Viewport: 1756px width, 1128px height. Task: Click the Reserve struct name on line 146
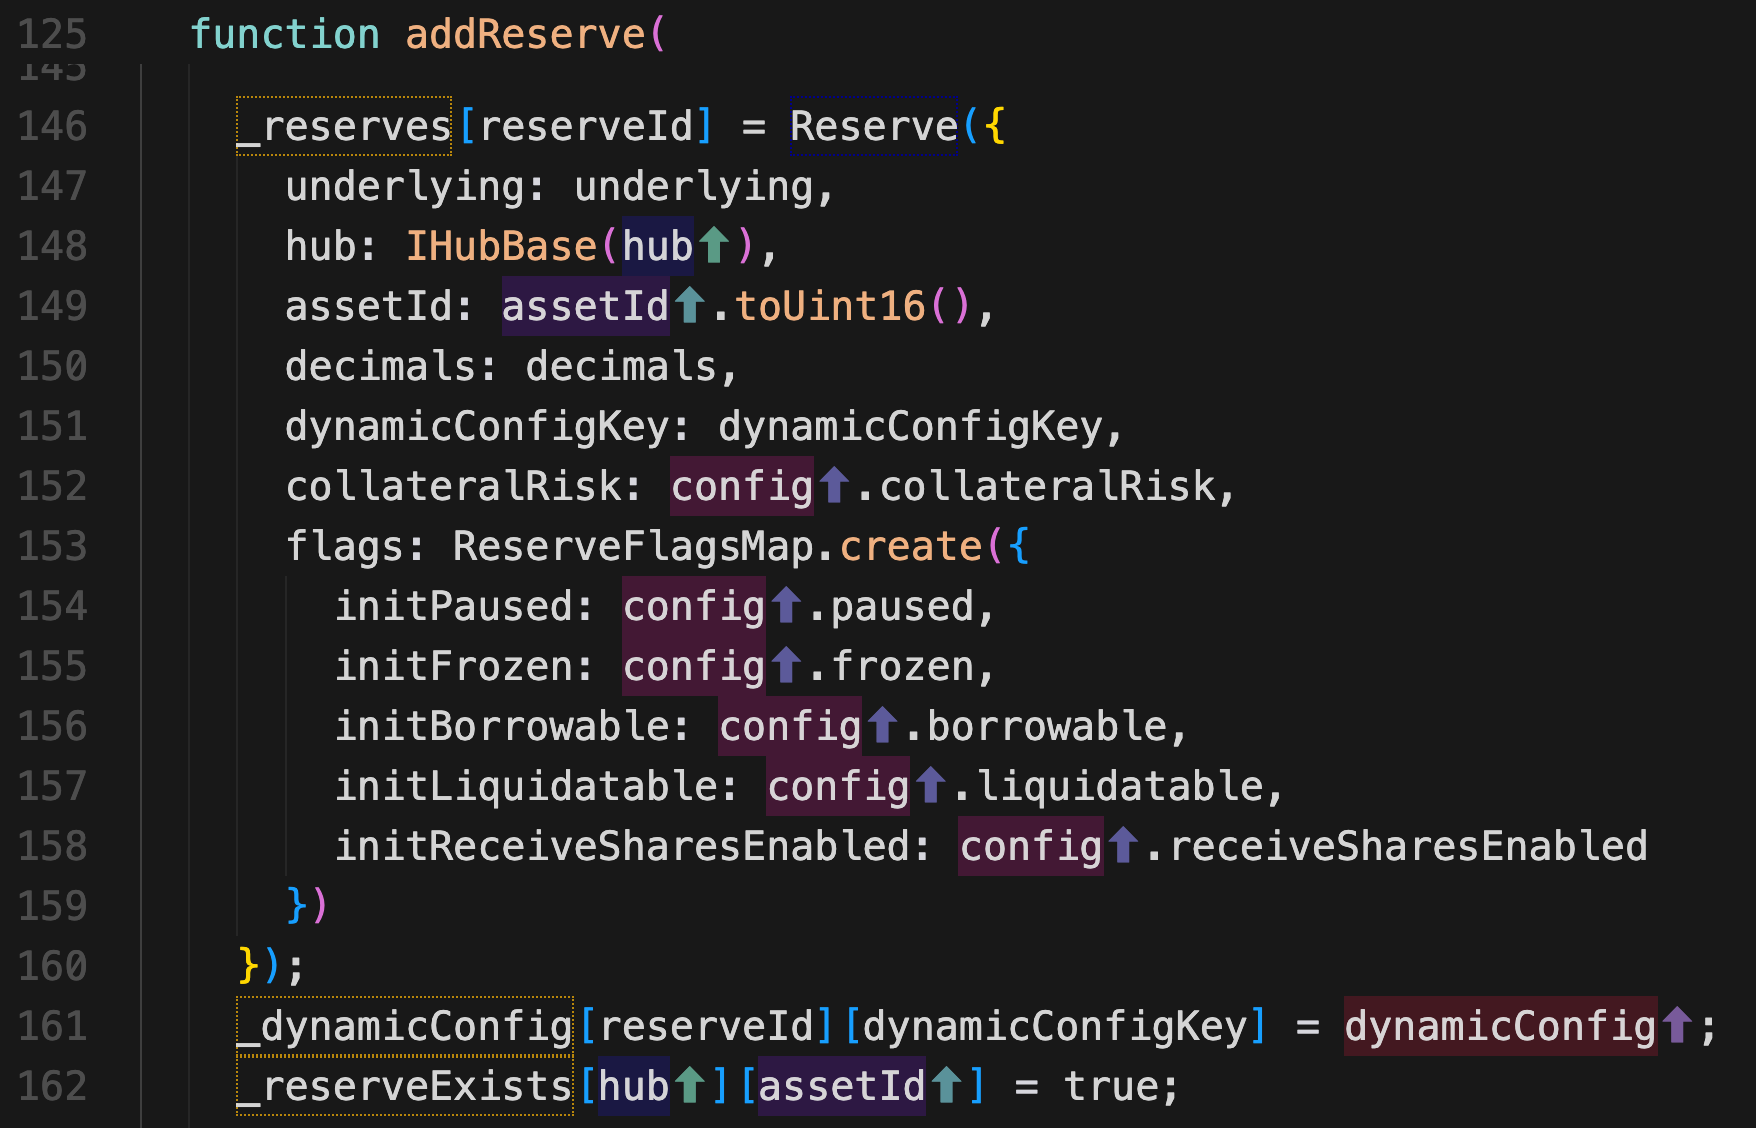[x=874, y=126]
